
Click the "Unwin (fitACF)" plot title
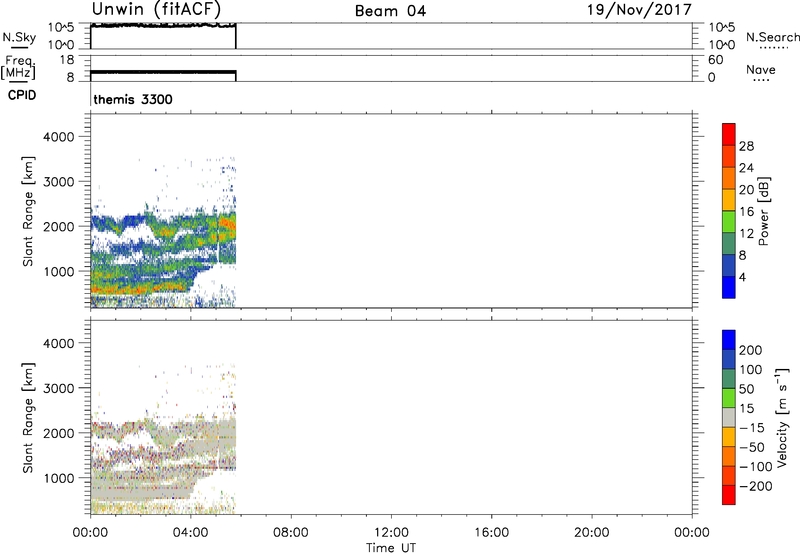pos(156,9)
